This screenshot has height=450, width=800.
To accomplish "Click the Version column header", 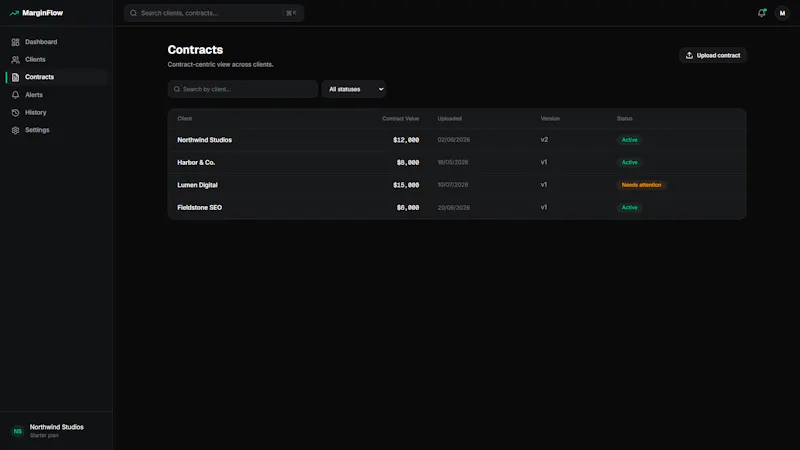I will 550,118.
